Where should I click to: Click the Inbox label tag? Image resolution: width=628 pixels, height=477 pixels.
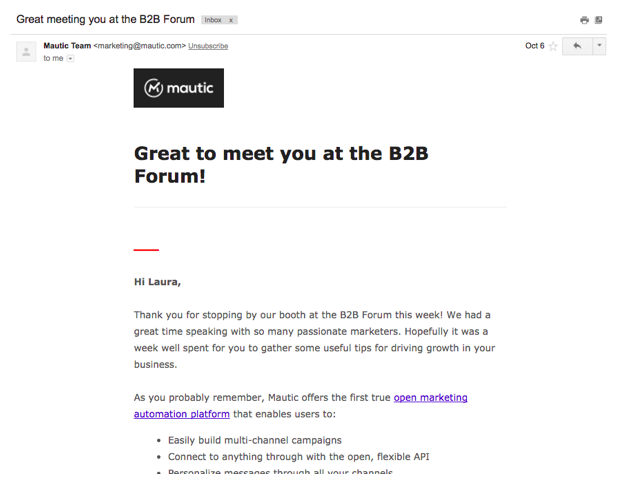coord(213,20)
